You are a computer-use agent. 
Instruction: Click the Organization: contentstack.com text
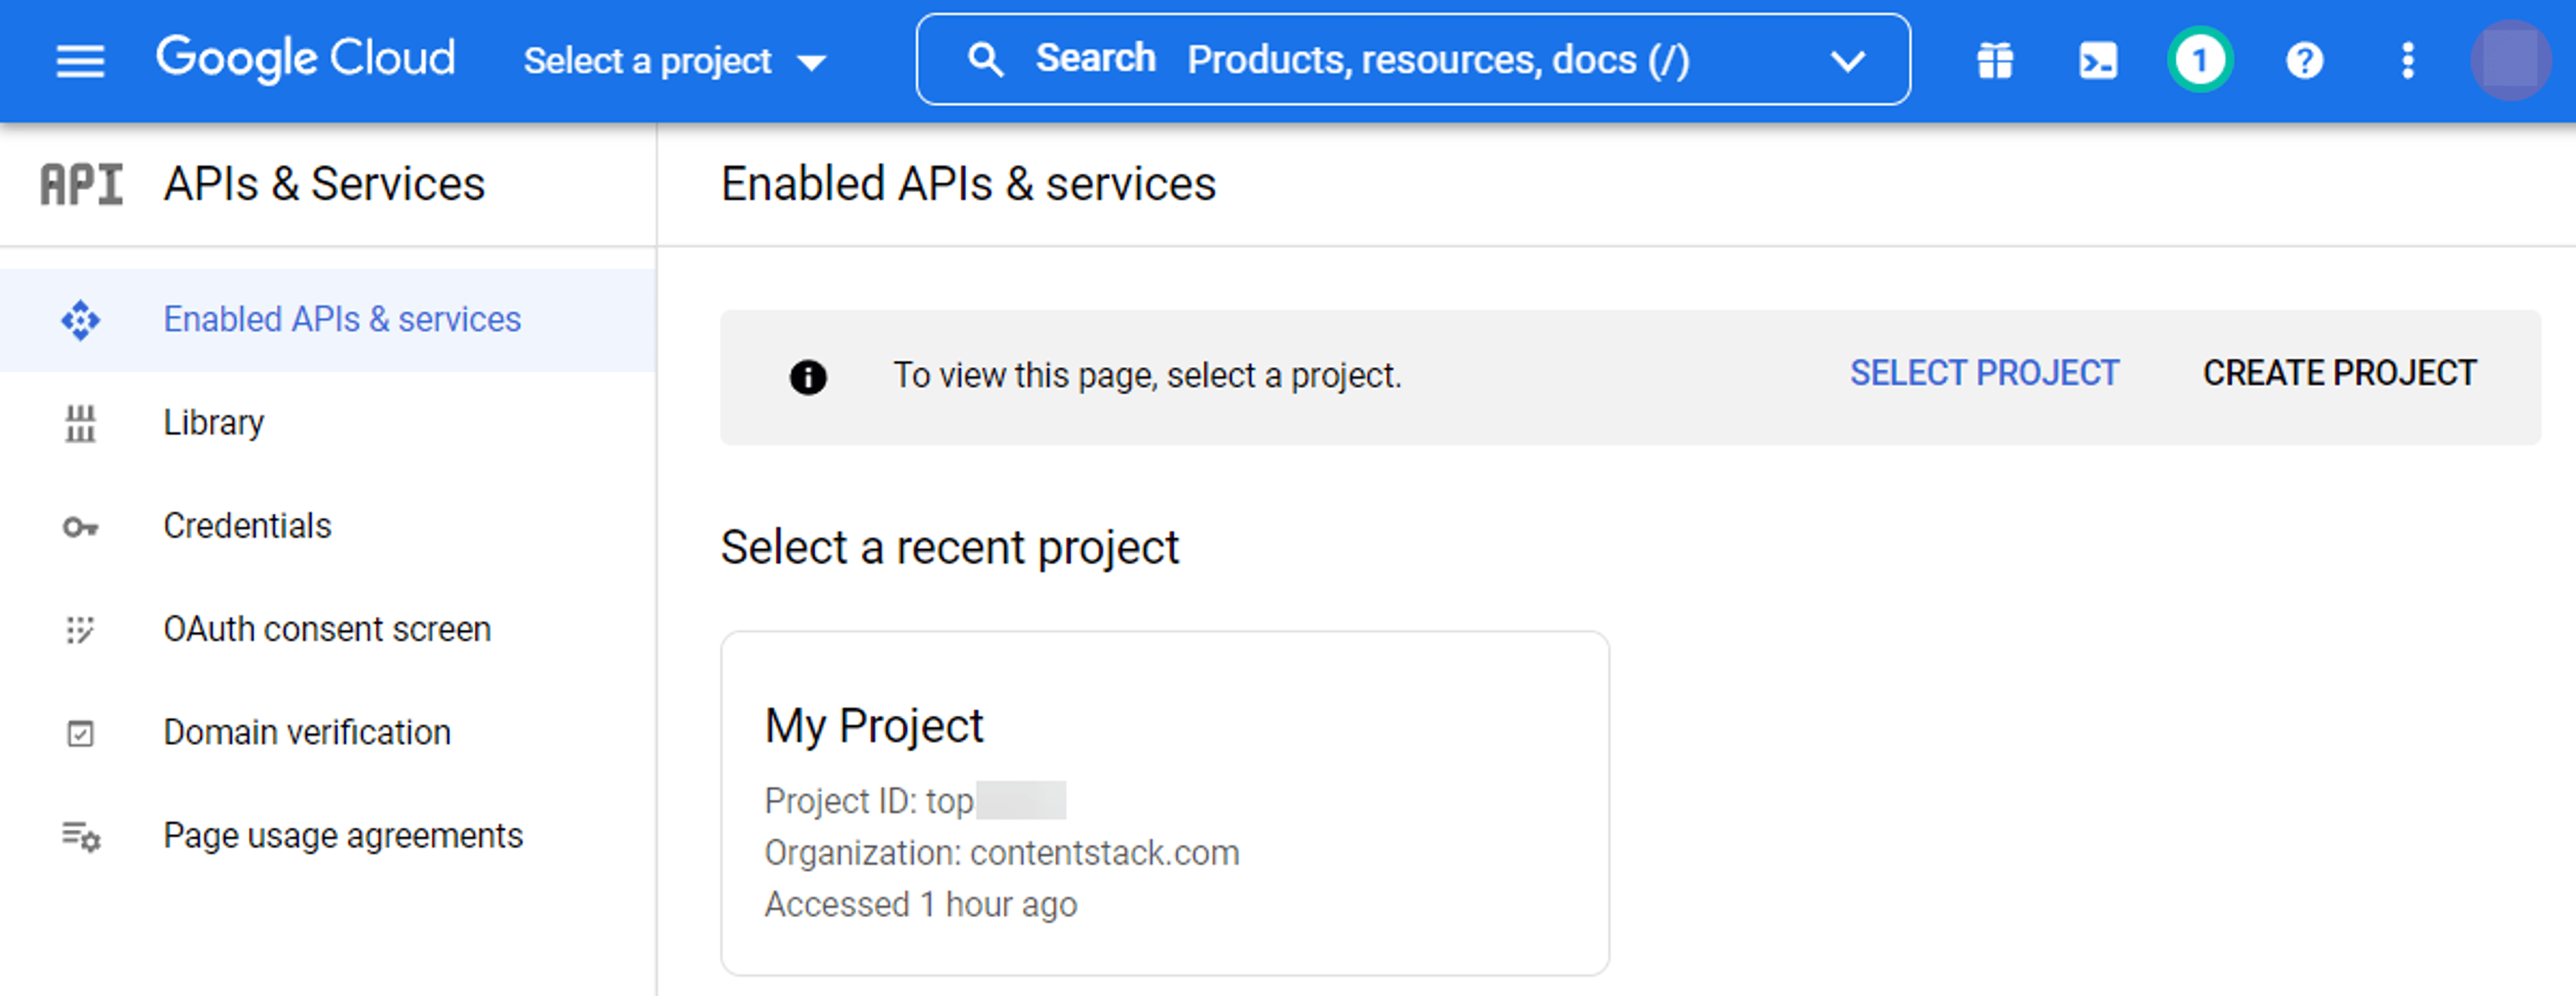coord(1001,853)
